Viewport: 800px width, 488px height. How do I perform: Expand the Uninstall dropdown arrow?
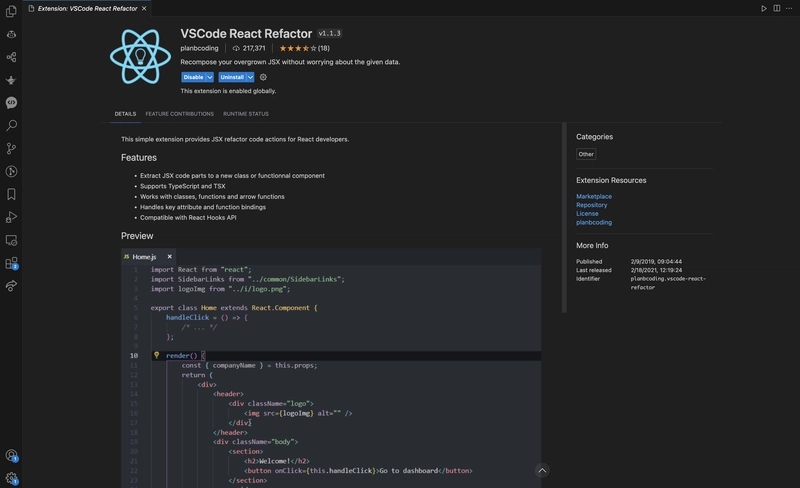coord(250,77)
